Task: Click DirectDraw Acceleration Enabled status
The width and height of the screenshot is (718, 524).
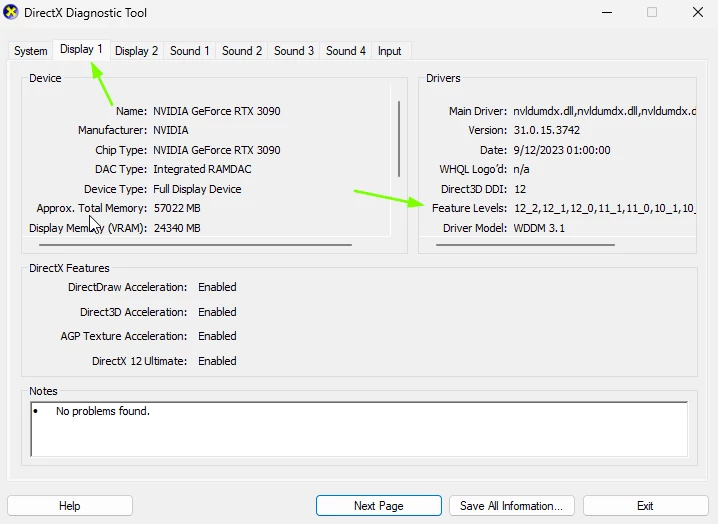Action: pyautogui.click(x=217, y=287)
